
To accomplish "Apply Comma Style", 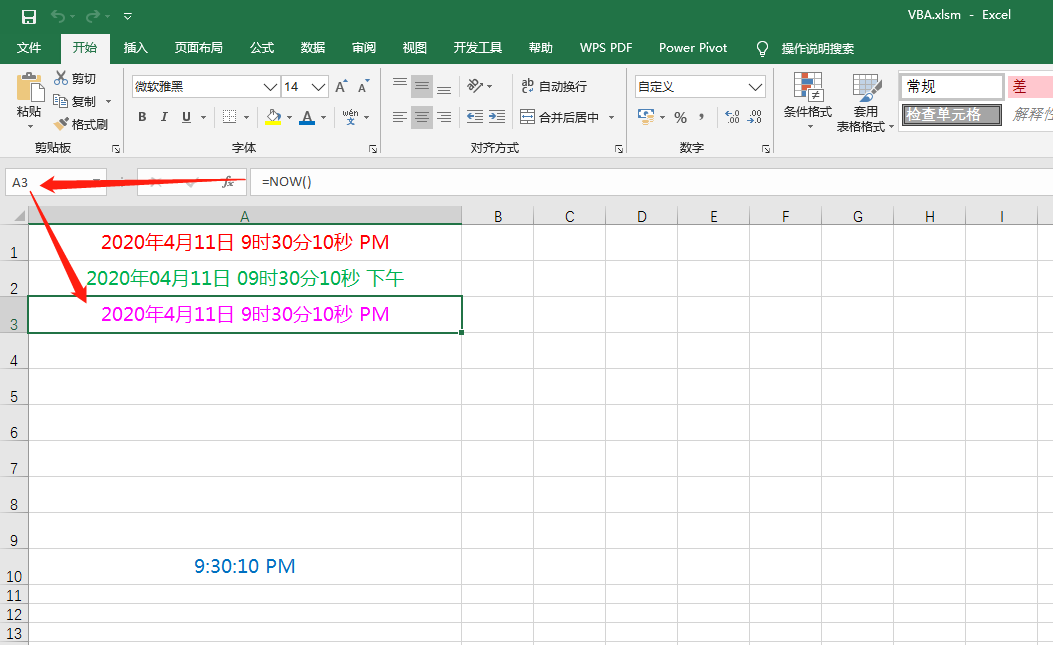I will pyautogui.click(x=701, y=117).
